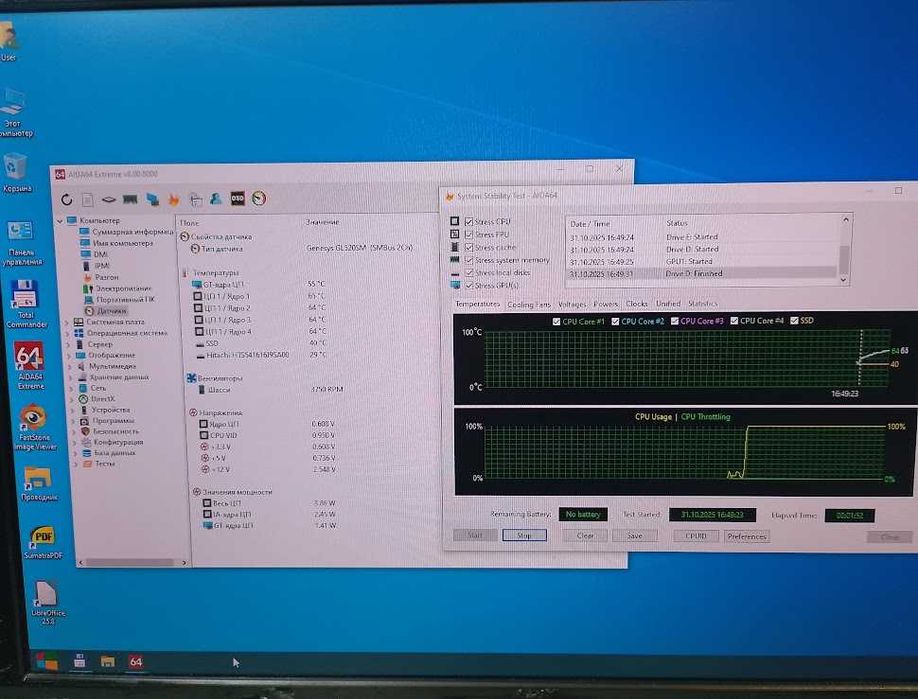Click the Refresh icon in AIDA64 toolbar
Screen dimensions: 918x699
tap(67, 200)
